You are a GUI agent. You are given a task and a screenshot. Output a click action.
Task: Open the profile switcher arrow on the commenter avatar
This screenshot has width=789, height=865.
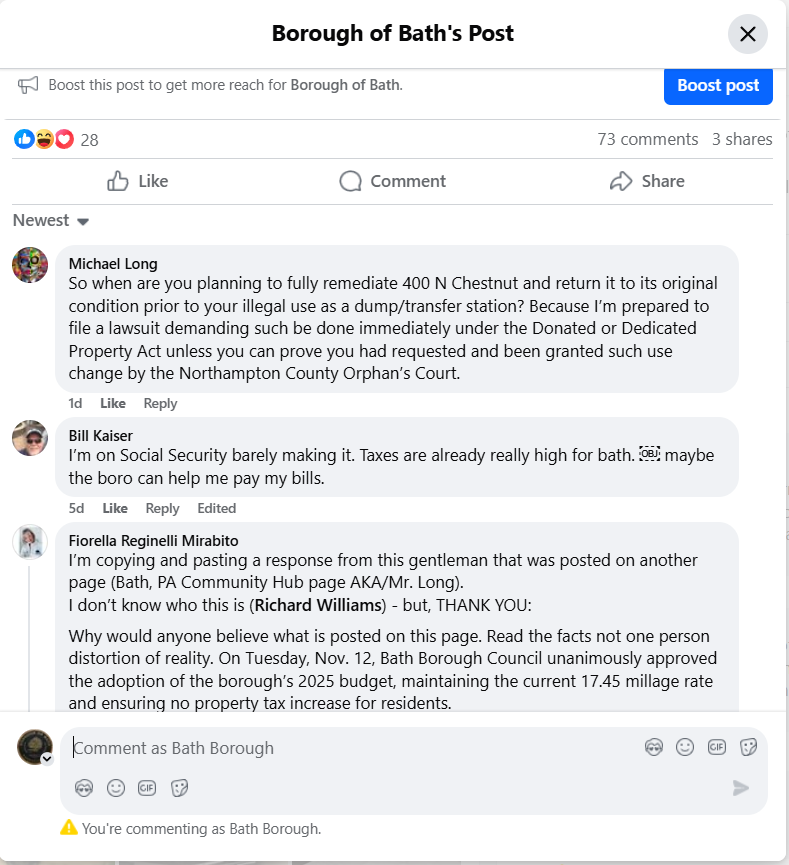click(x=46, y=759)
